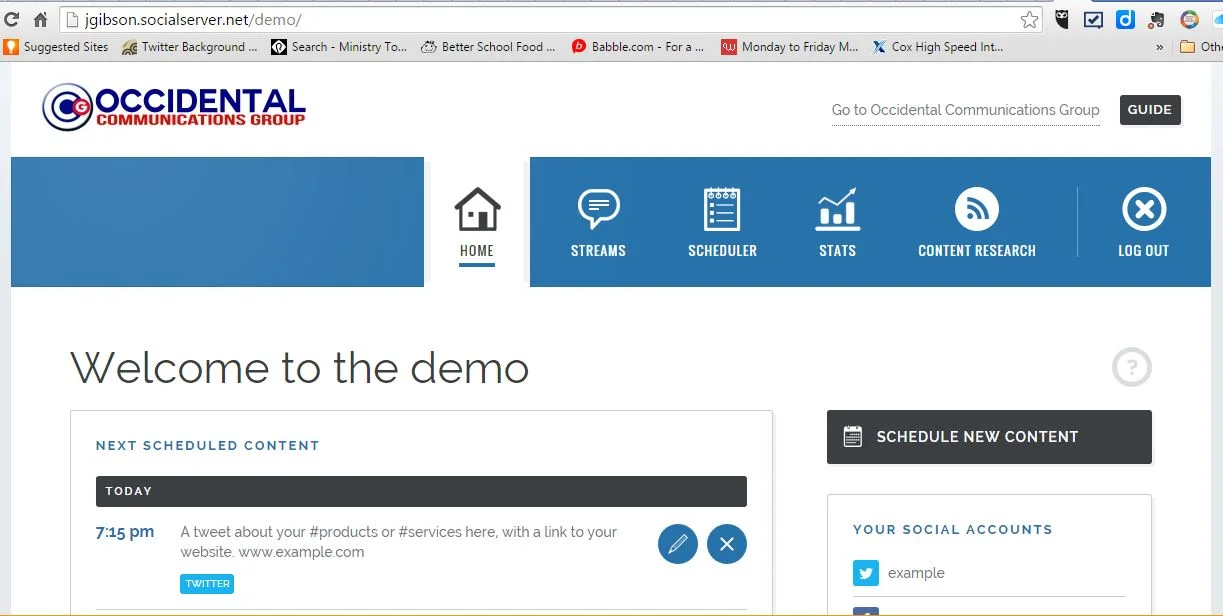Open the checkmark extension icon
The width and height of the screenshot is (1223, 616).
[1094, 19]
